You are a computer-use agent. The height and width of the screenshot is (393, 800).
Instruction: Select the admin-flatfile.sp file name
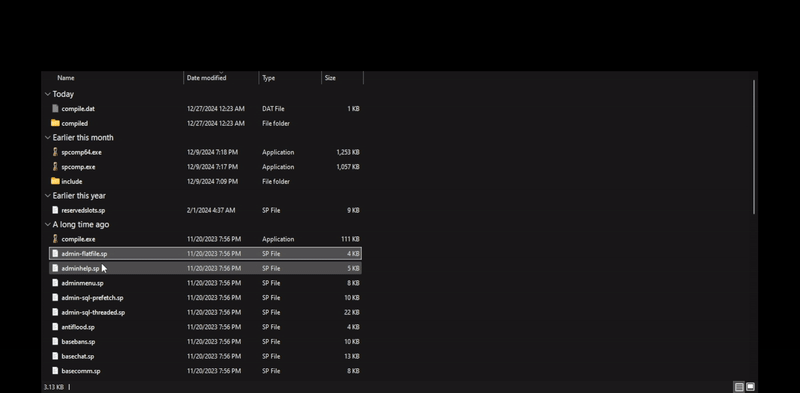click(x=84, y=254)
